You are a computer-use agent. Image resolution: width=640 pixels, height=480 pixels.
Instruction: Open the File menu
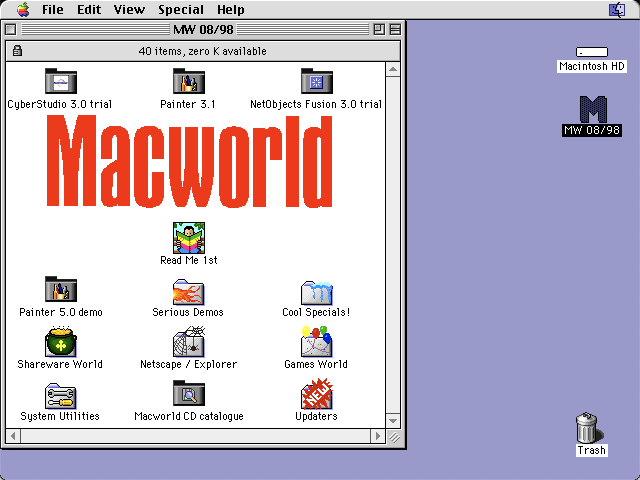(53, 9)
